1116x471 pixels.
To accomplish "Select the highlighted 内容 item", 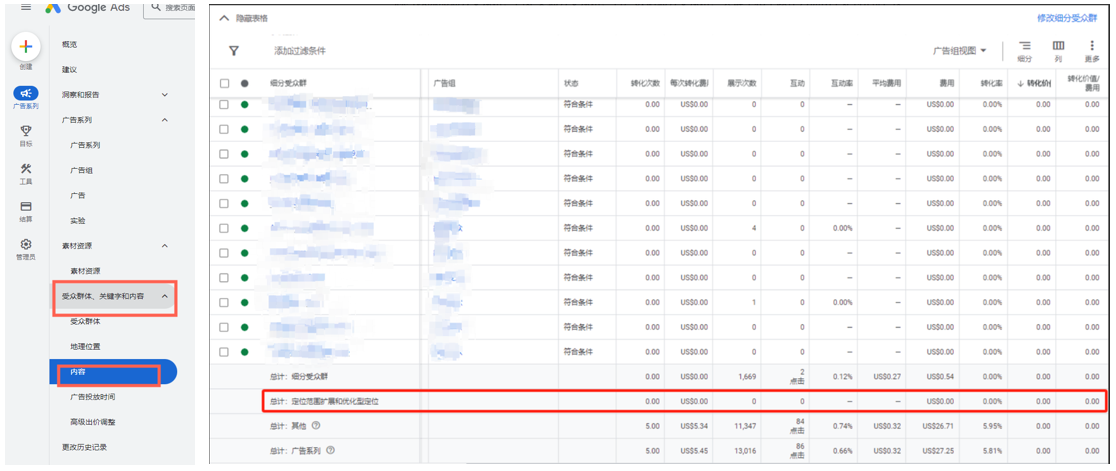I will click(113, 372).
